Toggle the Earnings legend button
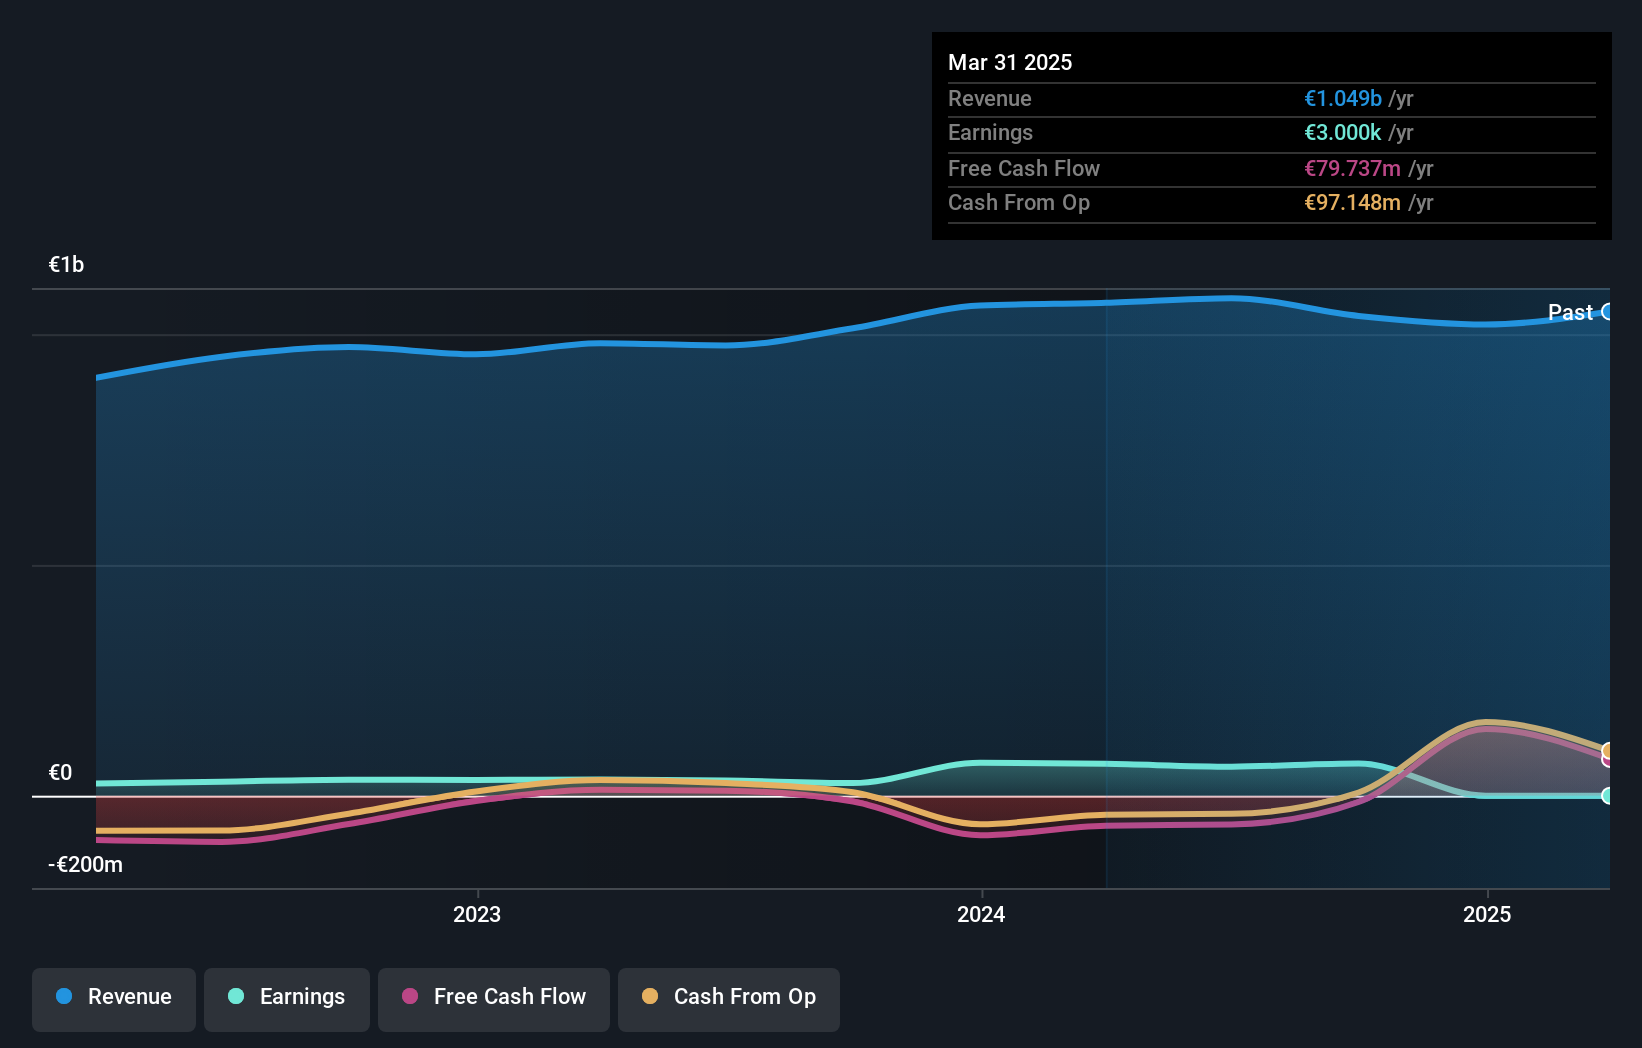The height and width of the screenshot is (1048, 1642). (287, 999)
